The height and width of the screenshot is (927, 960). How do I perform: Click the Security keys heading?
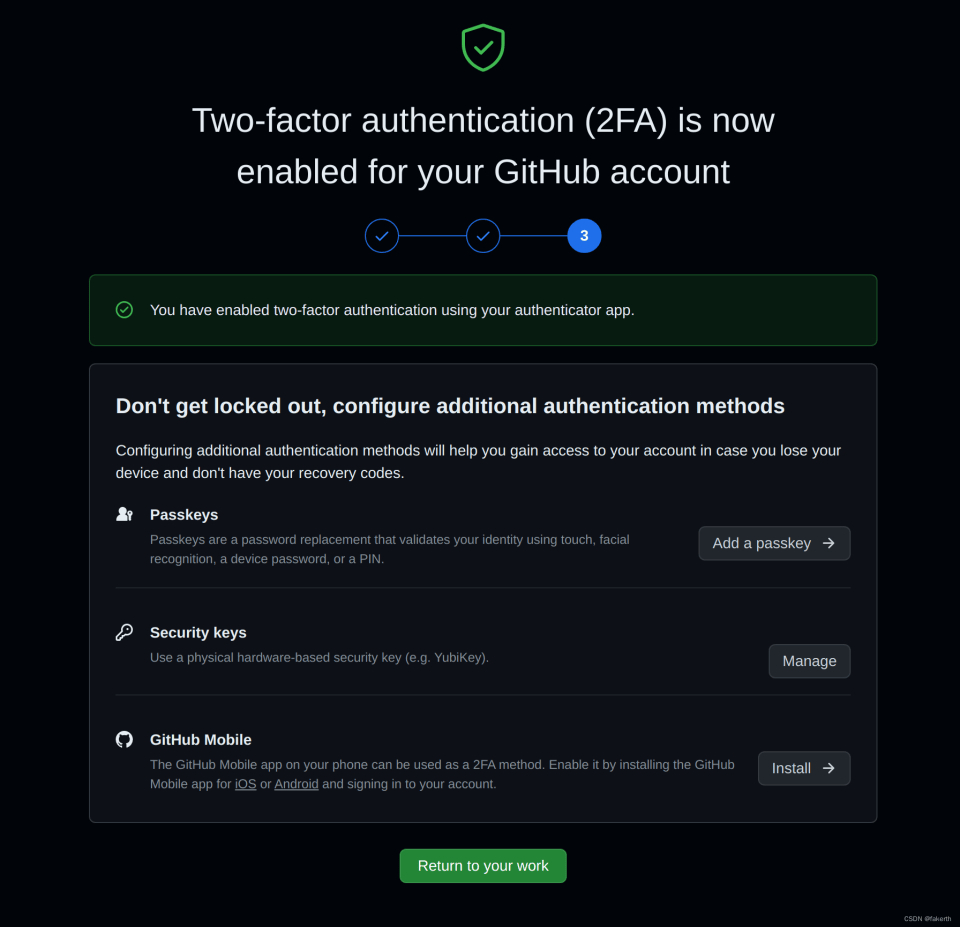pos(198,632)
